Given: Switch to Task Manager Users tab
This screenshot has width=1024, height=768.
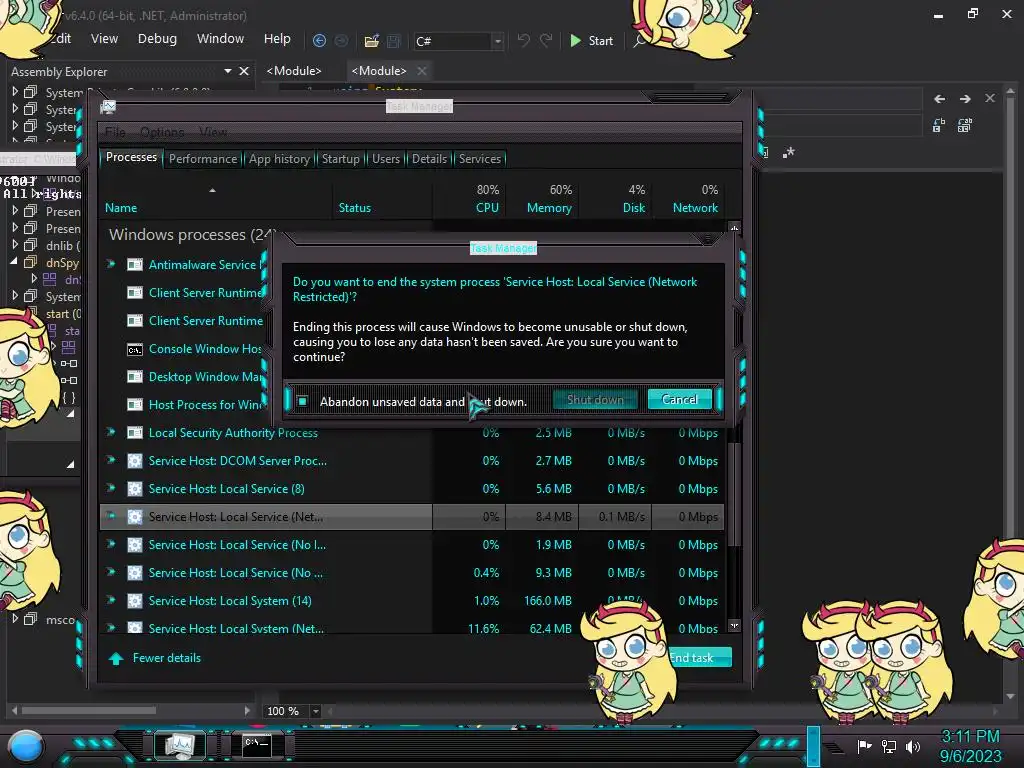Looking at the screenshot, I should tap(386, 159).
